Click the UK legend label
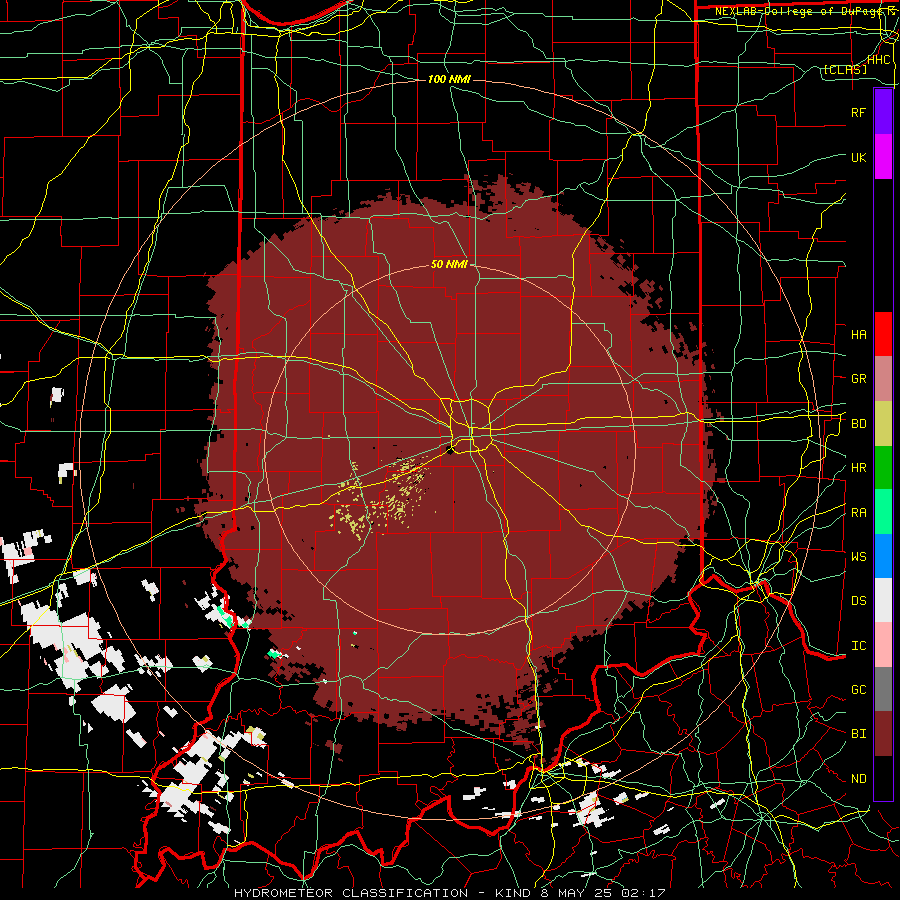The height and width of the screenshot is (900, 900). (x=858, y=157)
